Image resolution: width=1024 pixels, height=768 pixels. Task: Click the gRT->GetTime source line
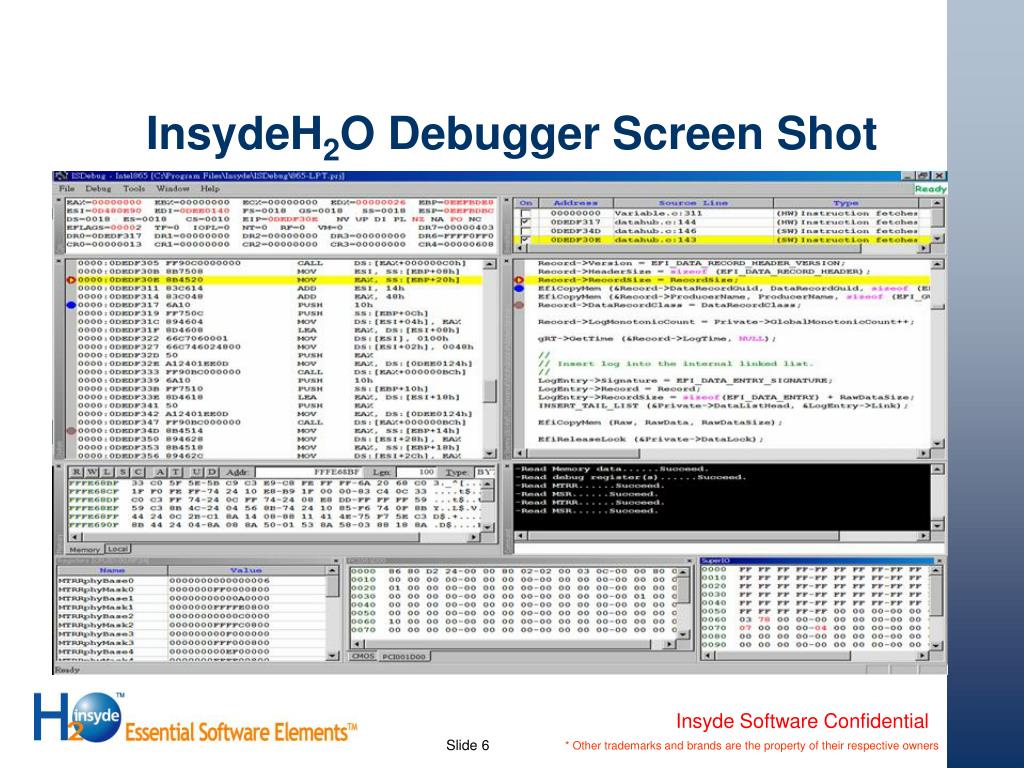(x=657, y=339)
